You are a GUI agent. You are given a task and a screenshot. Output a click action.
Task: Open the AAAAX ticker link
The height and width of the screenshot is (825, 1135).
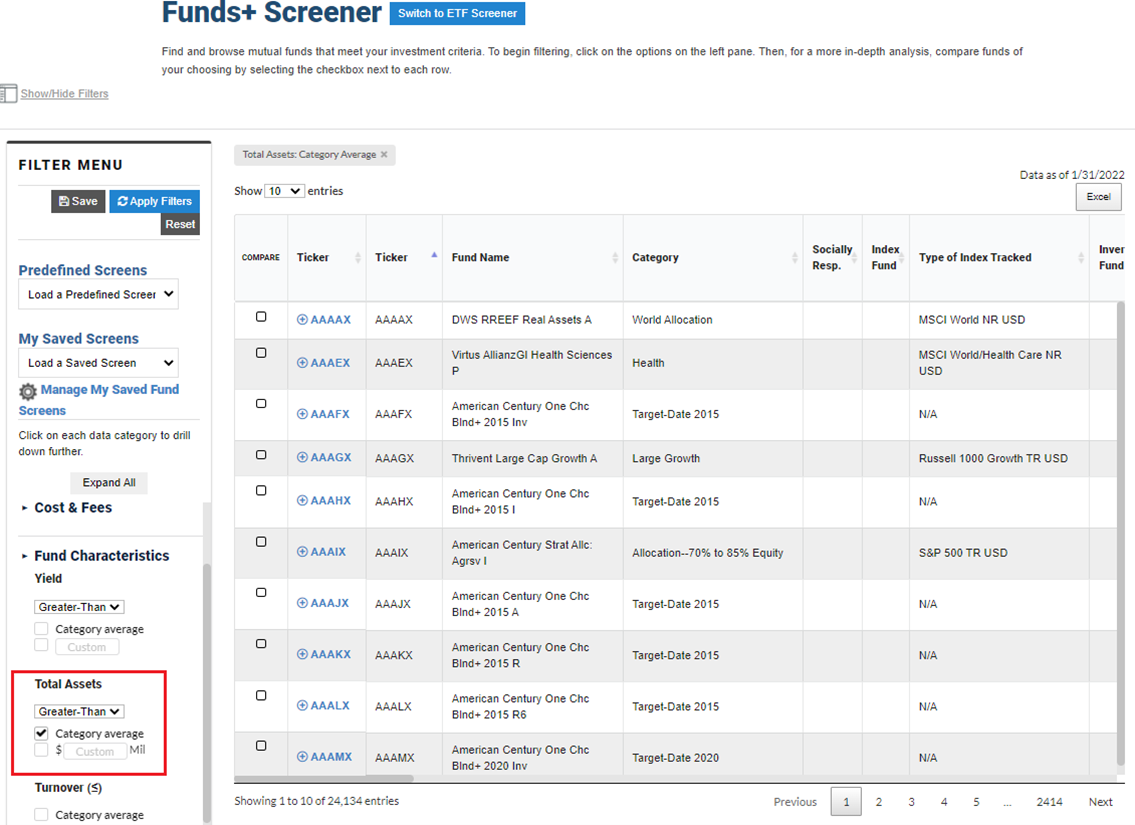(x=331, y=319)
